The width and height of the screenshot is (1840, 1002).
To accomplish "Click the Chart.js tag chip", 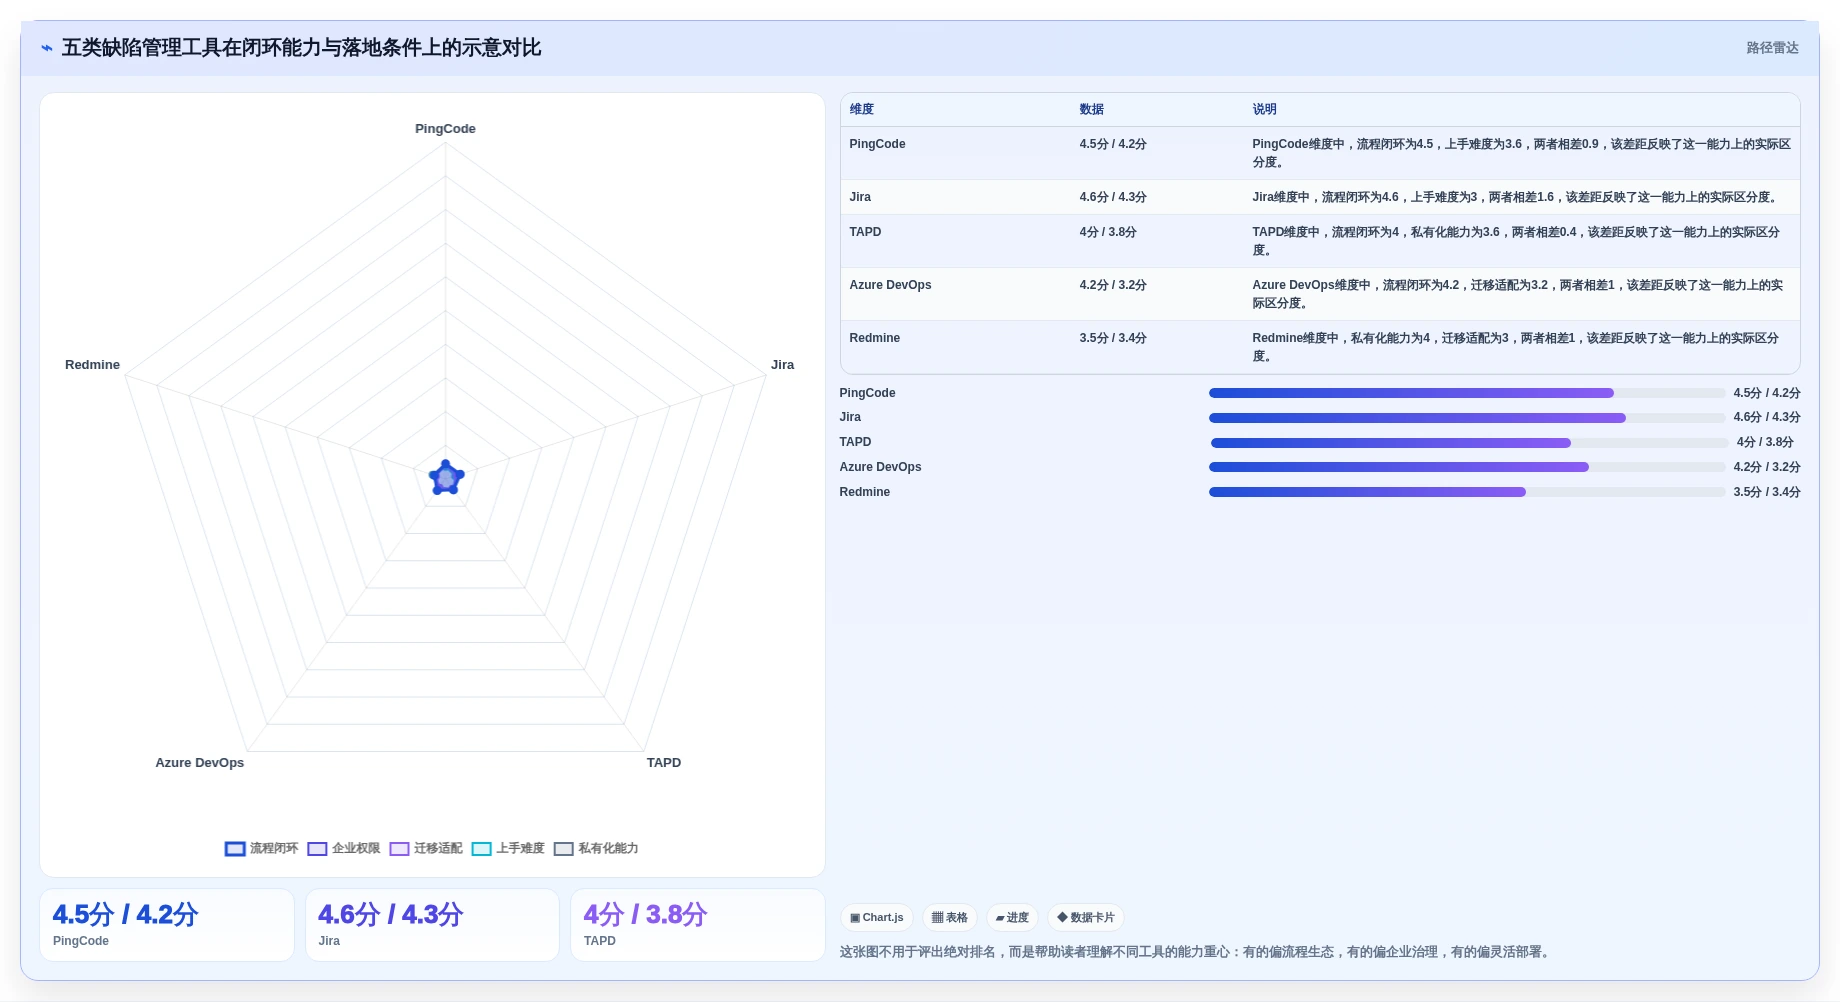I will coord(877,917).
